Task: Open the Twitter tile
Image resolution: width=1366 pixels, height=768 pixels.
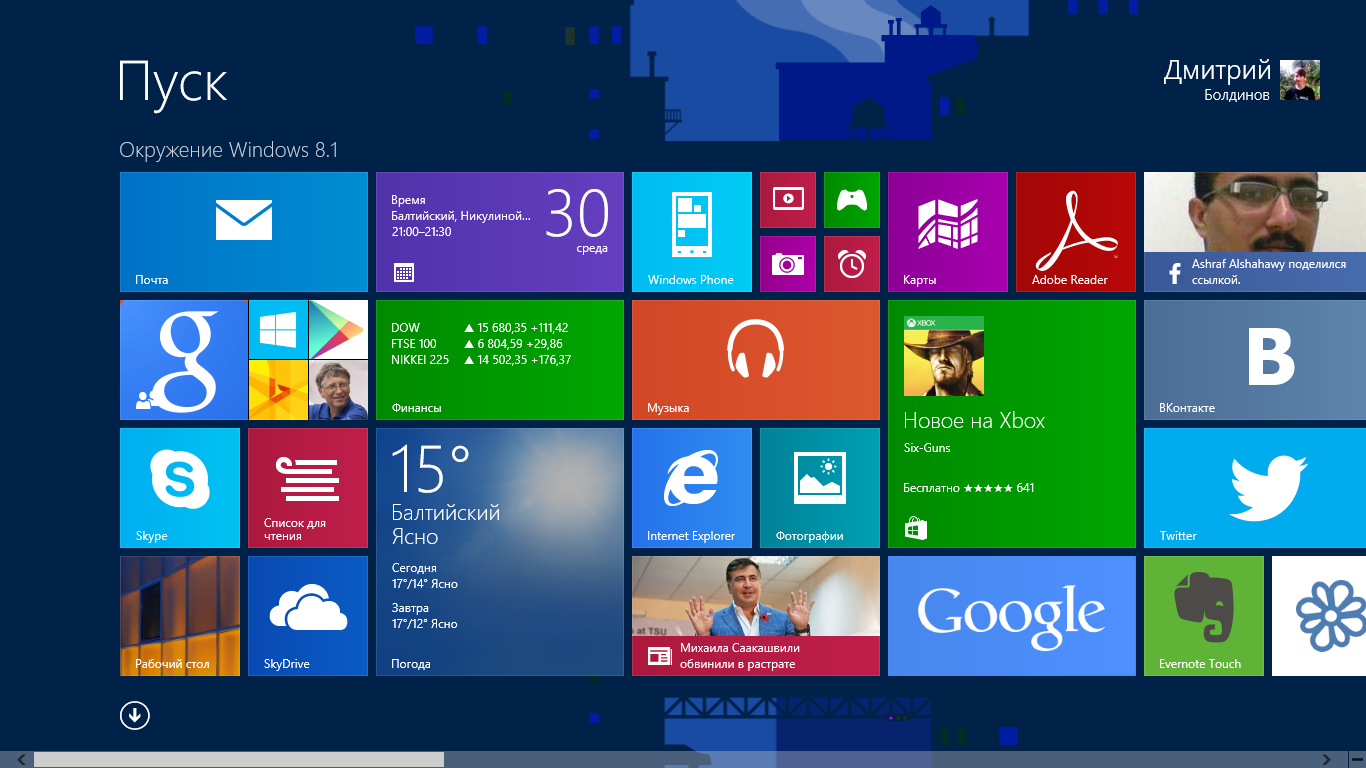Action: [x=1255, y=488]
